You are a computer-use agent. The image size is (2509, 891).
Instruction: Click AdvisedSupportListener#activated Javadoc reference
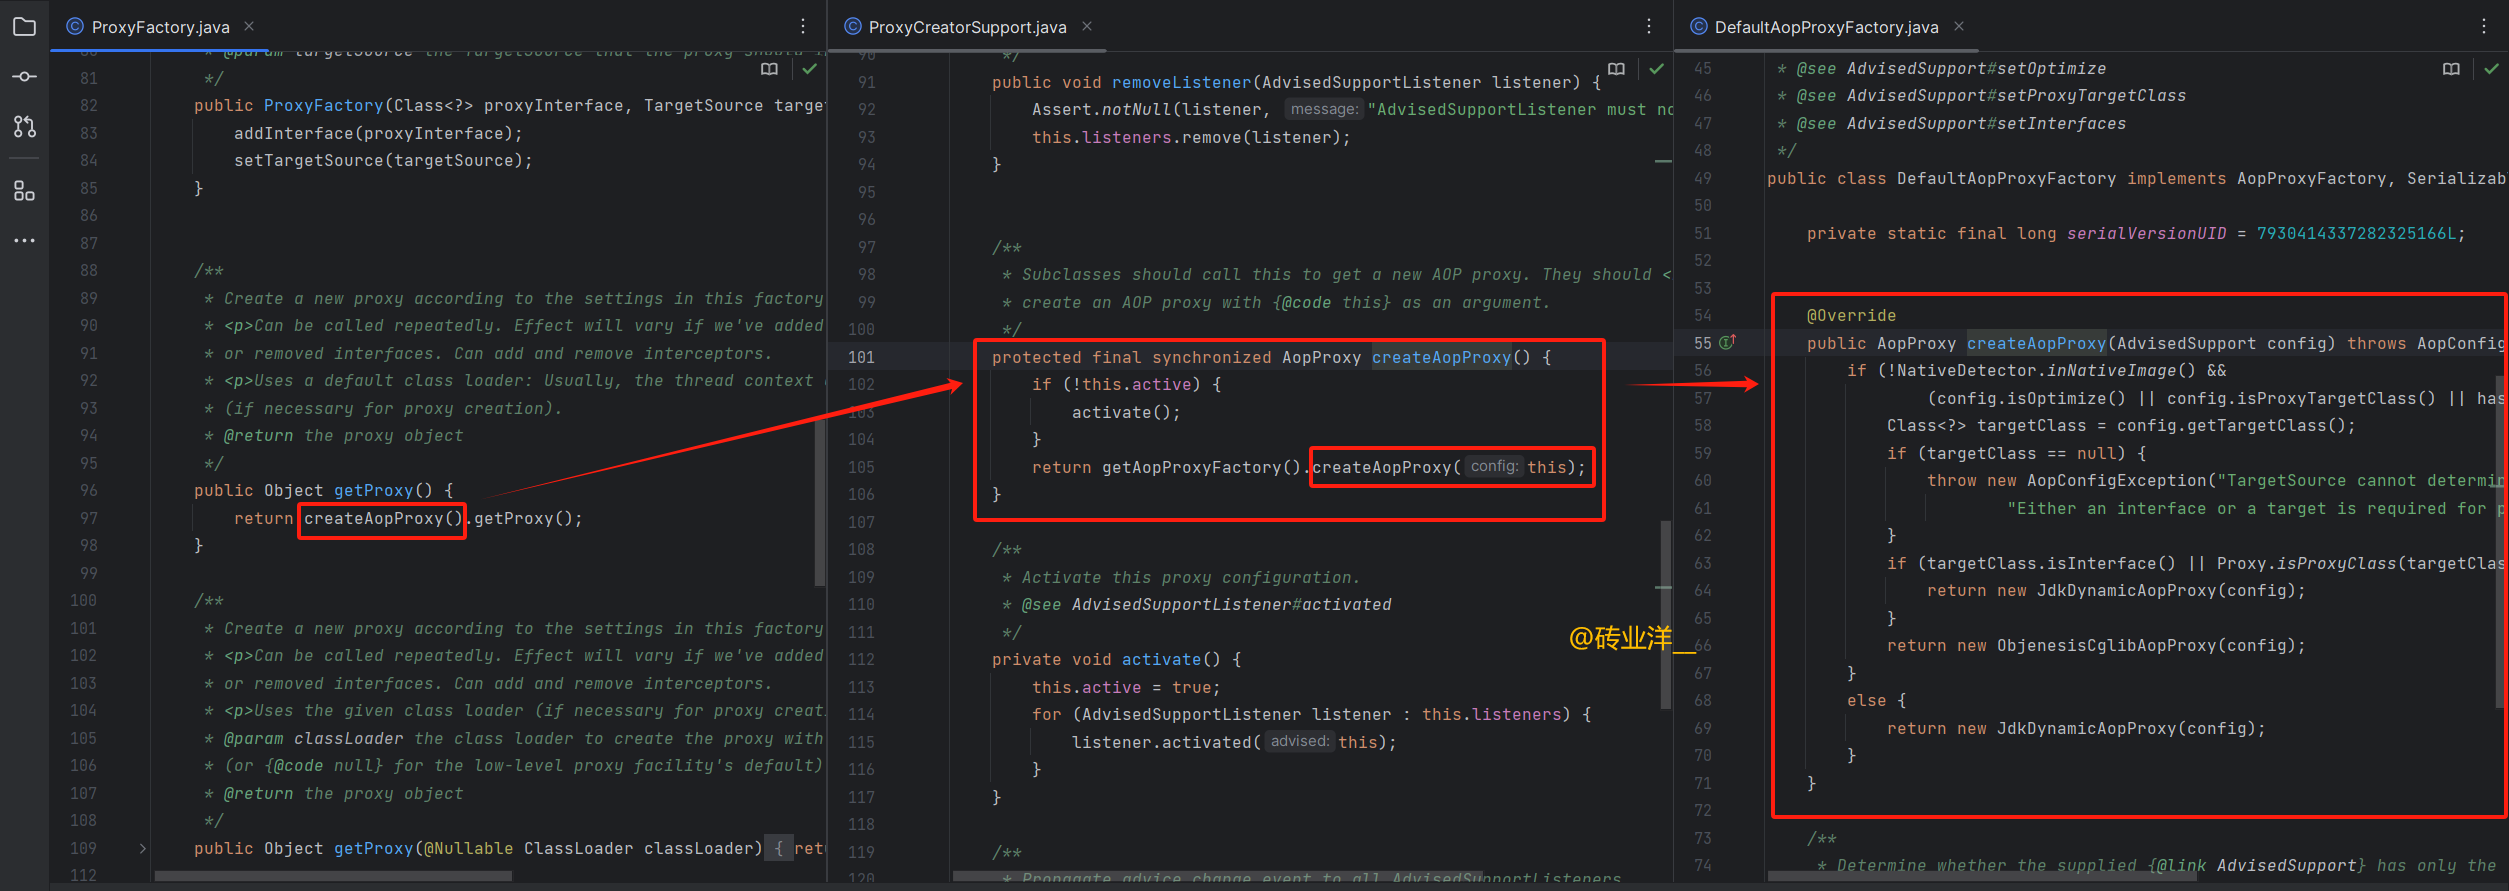1231,605
